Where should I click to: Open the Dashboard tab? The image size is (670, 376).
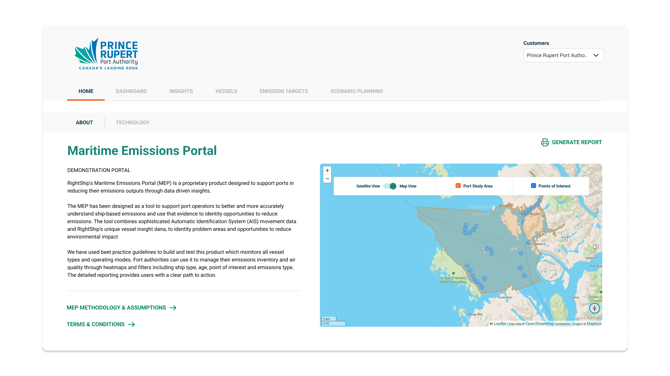coord(131,91)
